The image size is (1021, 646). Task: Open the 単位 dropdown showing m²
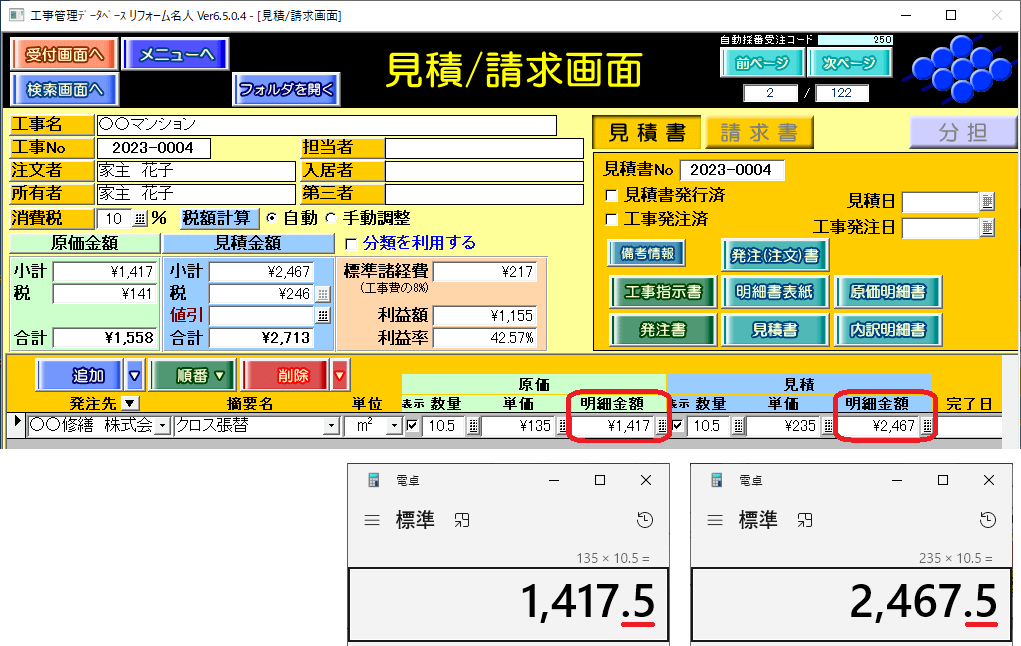393,427
